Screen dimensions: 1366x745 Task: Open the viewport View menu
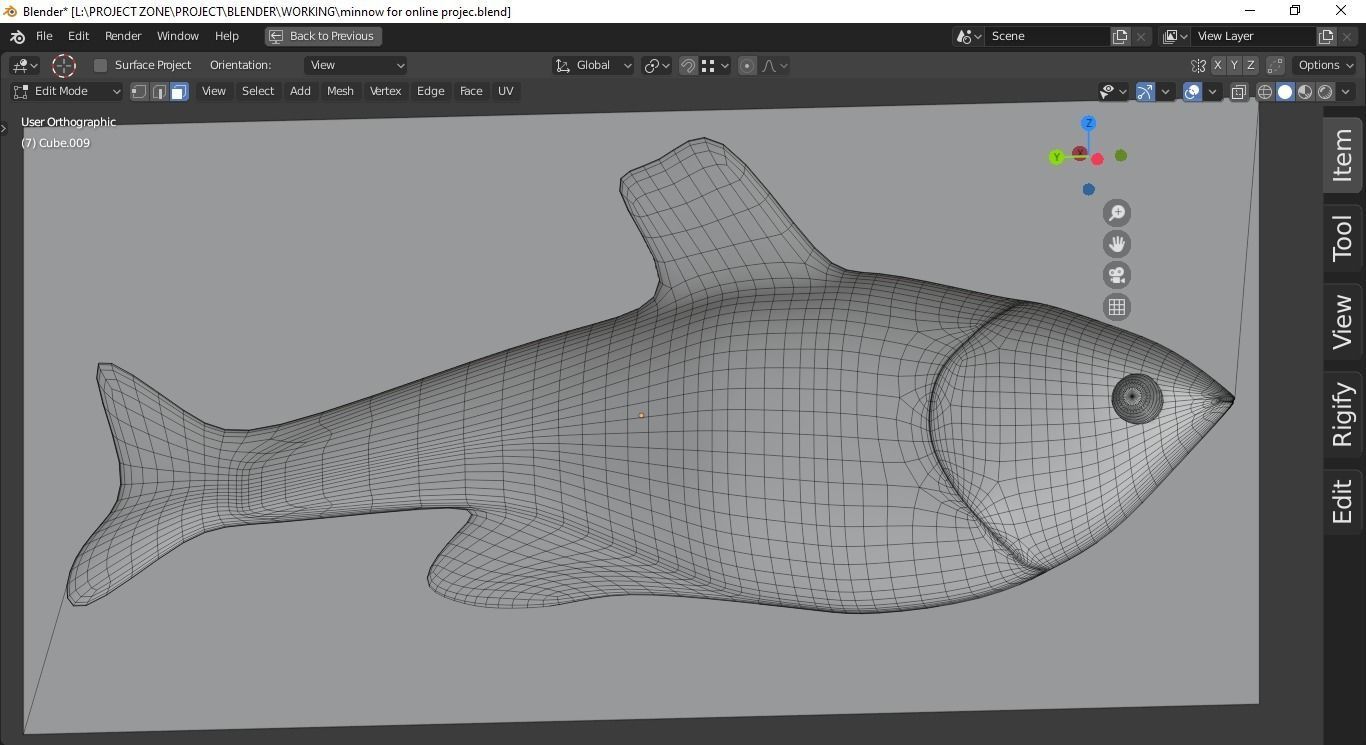[x=214, y=91]
